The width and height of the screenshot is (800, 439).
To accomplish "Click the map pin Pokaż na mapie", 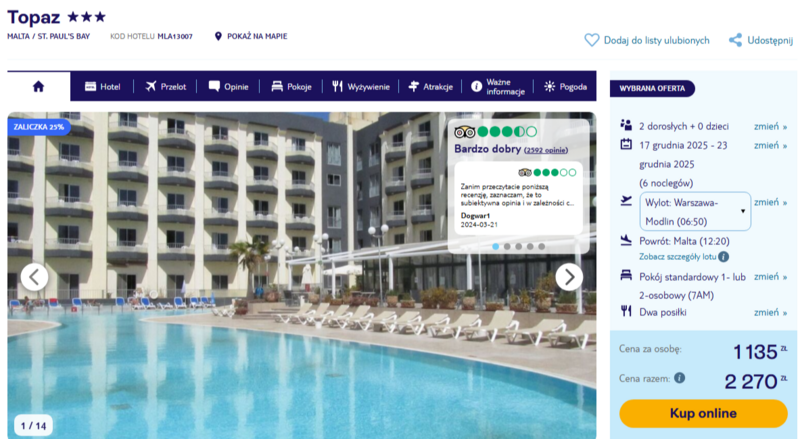I will 218,36.
